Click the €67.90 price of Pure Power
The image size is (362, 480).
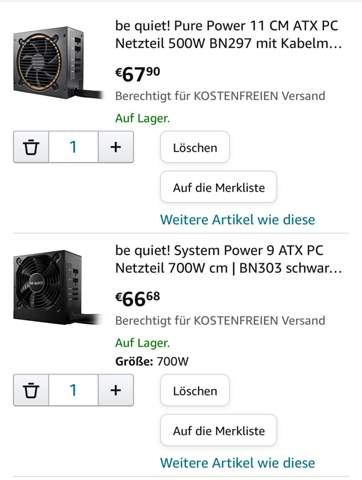138,74
